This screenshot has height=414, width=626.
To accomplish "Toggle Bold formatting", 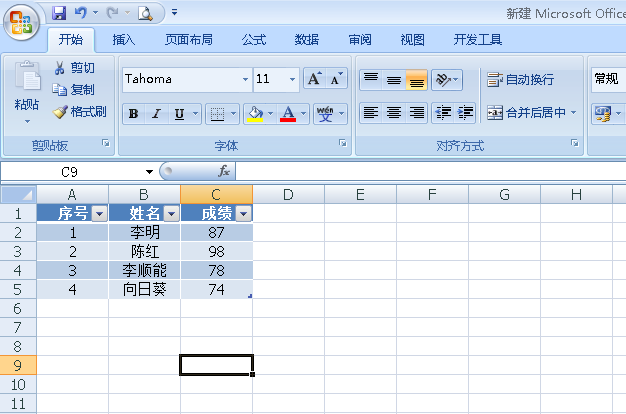I will [133, 114].
